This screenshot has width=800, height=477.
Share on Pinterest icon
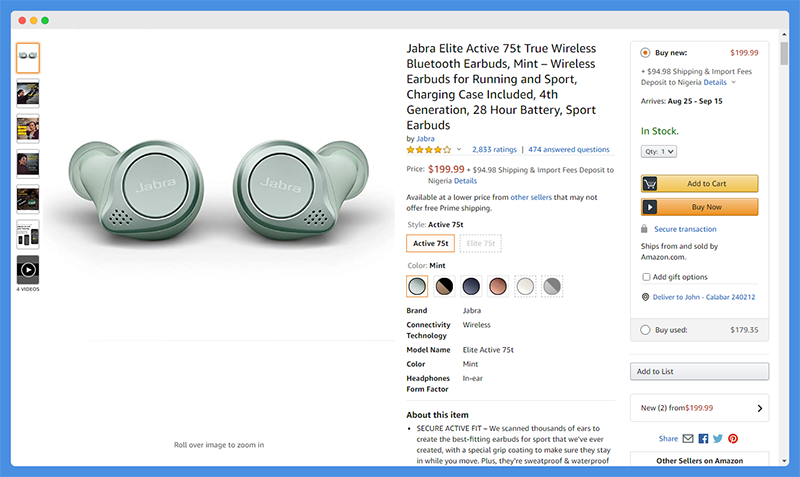point(733,438)
